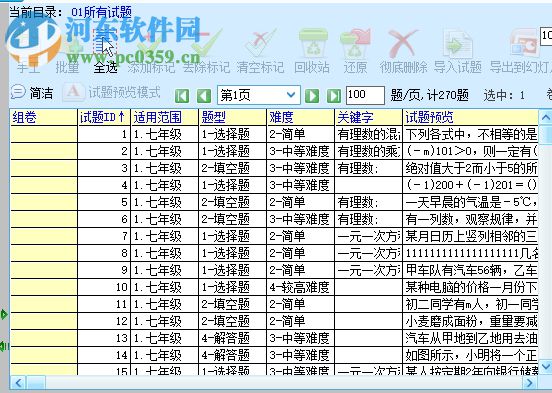Screen dimensions: 552x393
Task: Click the 导入试题 import questions icon
Action: 457,44
